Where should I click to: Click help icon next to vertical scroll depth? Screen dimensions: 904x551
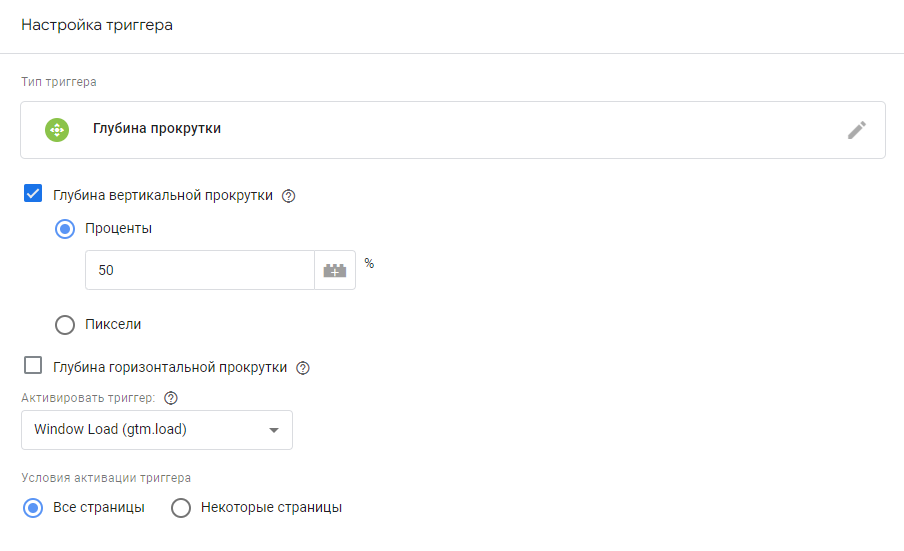click(x=289, y=196)
